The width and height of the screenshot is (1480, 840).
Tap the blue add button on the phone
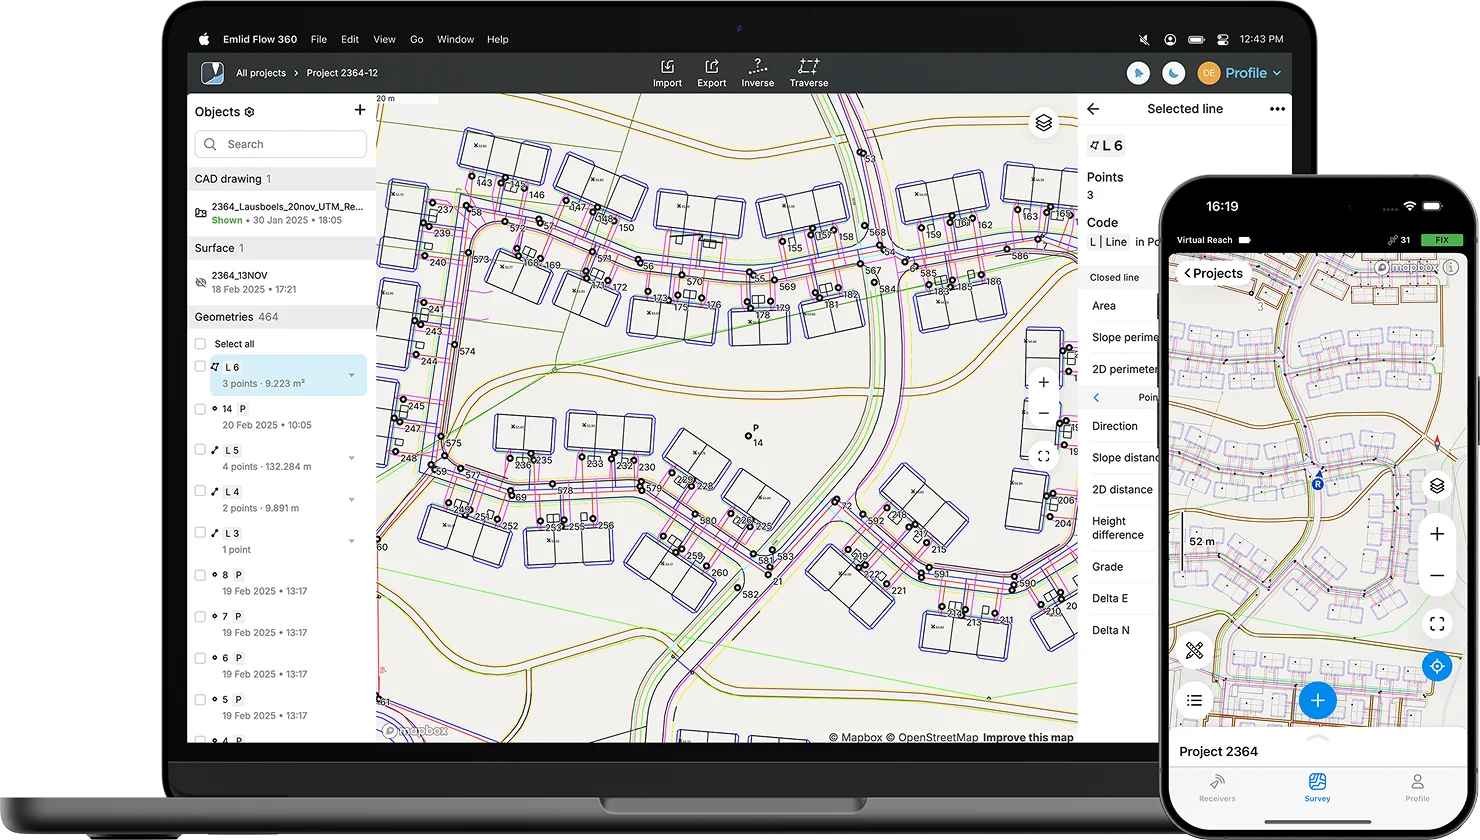pyautogui.click(x=1317, y=700)
